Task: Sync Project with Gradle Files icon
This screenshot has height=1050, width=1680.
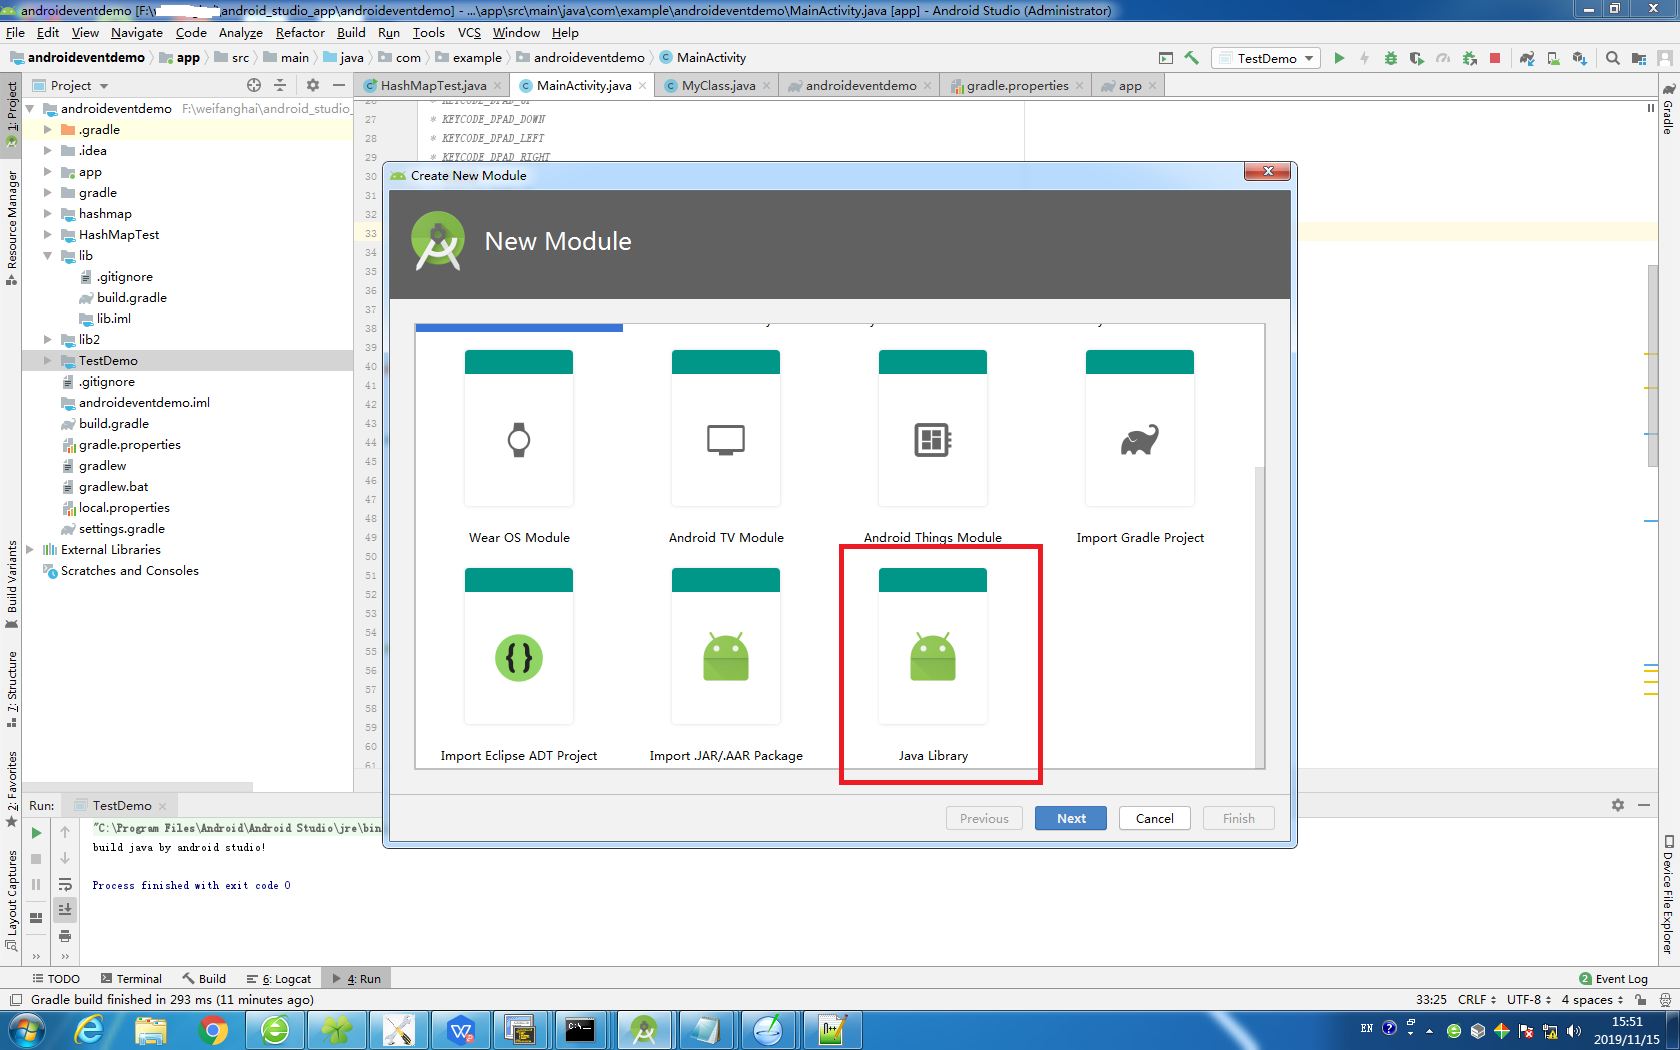Action: [1527, 58]
